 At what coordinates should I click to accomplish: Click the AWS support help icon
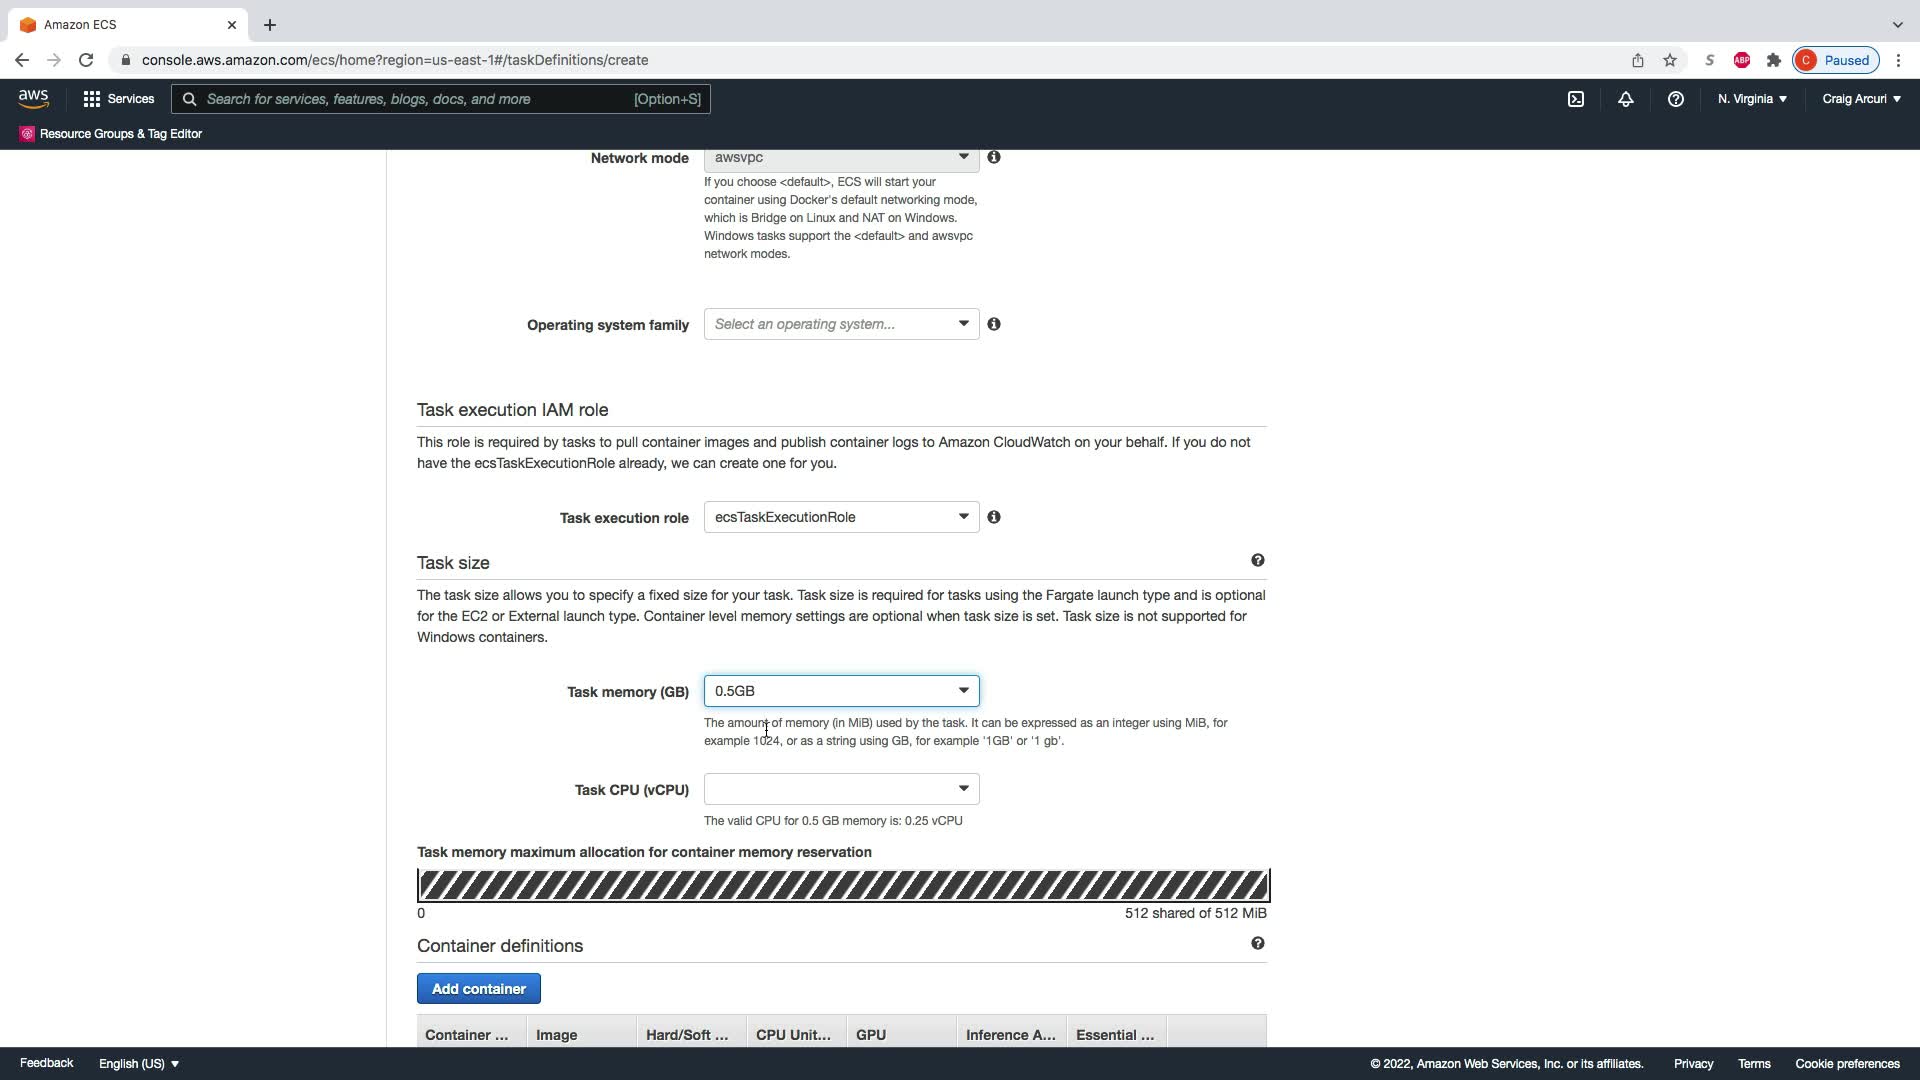(1676, 99)
